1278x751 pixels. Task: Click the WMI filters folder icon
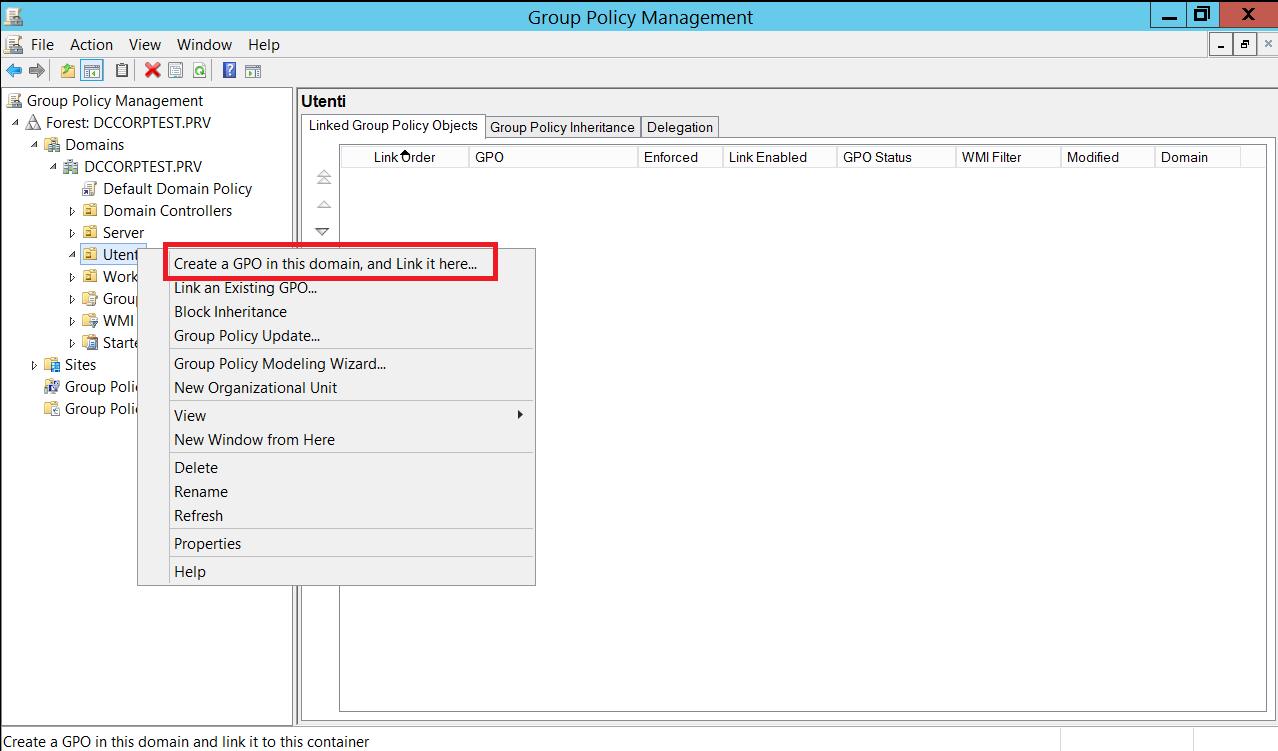[90, 321]
